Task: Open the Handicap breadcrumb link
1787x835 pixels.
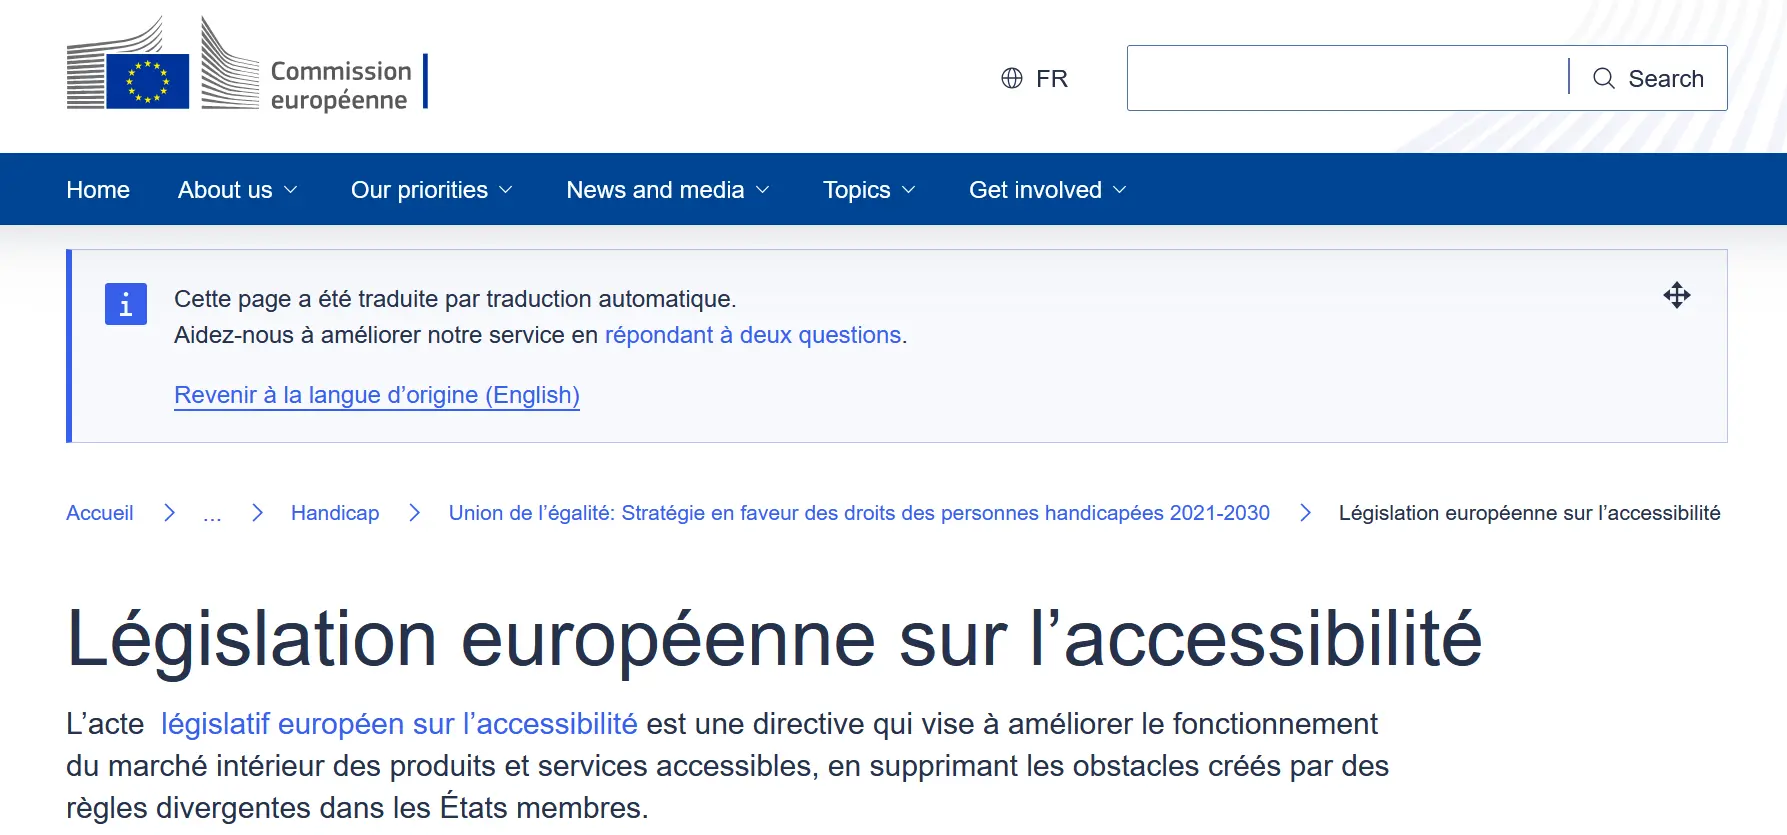Action: click(x=335, y=512)
